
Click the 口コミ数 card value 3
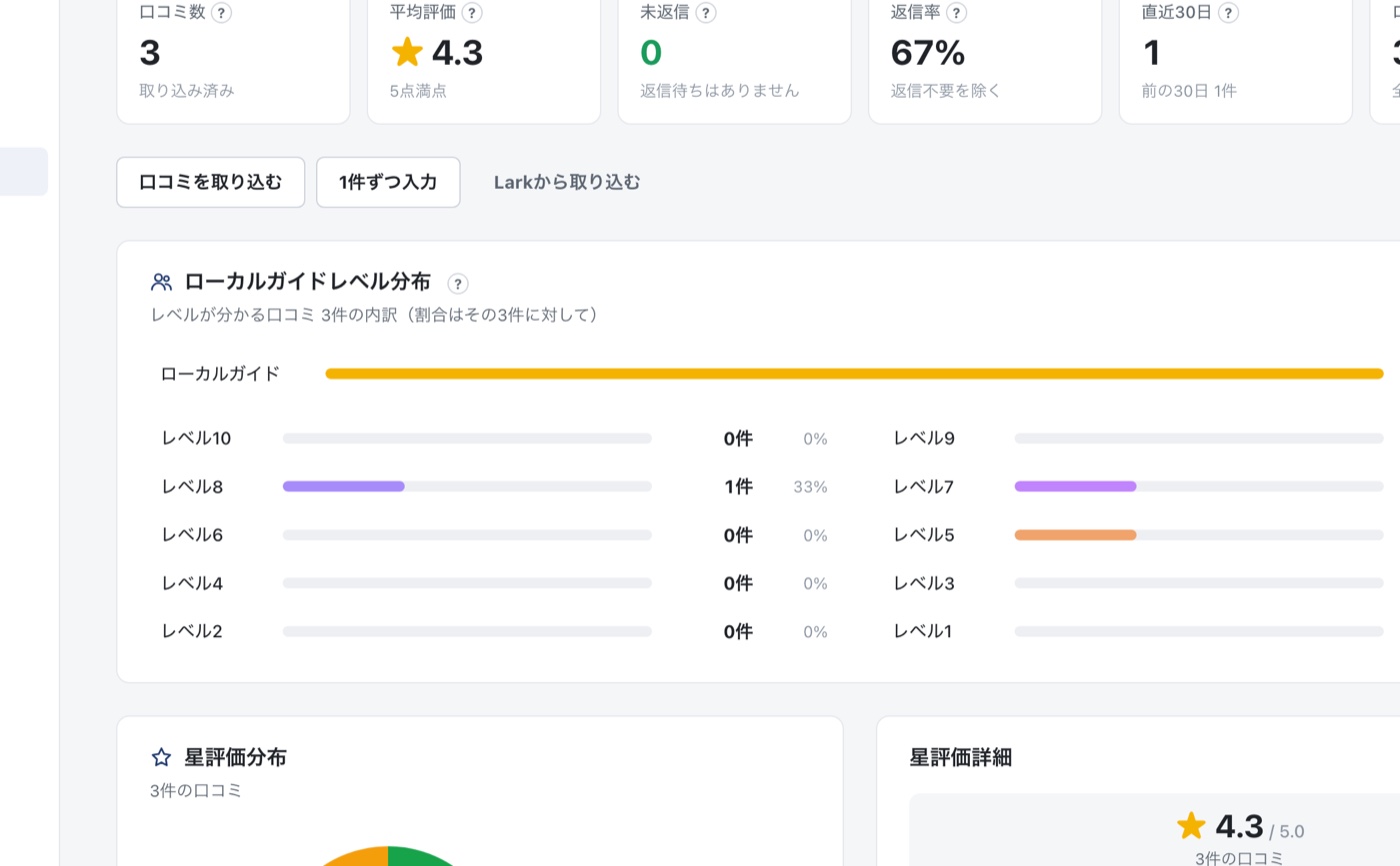[150, 52]
